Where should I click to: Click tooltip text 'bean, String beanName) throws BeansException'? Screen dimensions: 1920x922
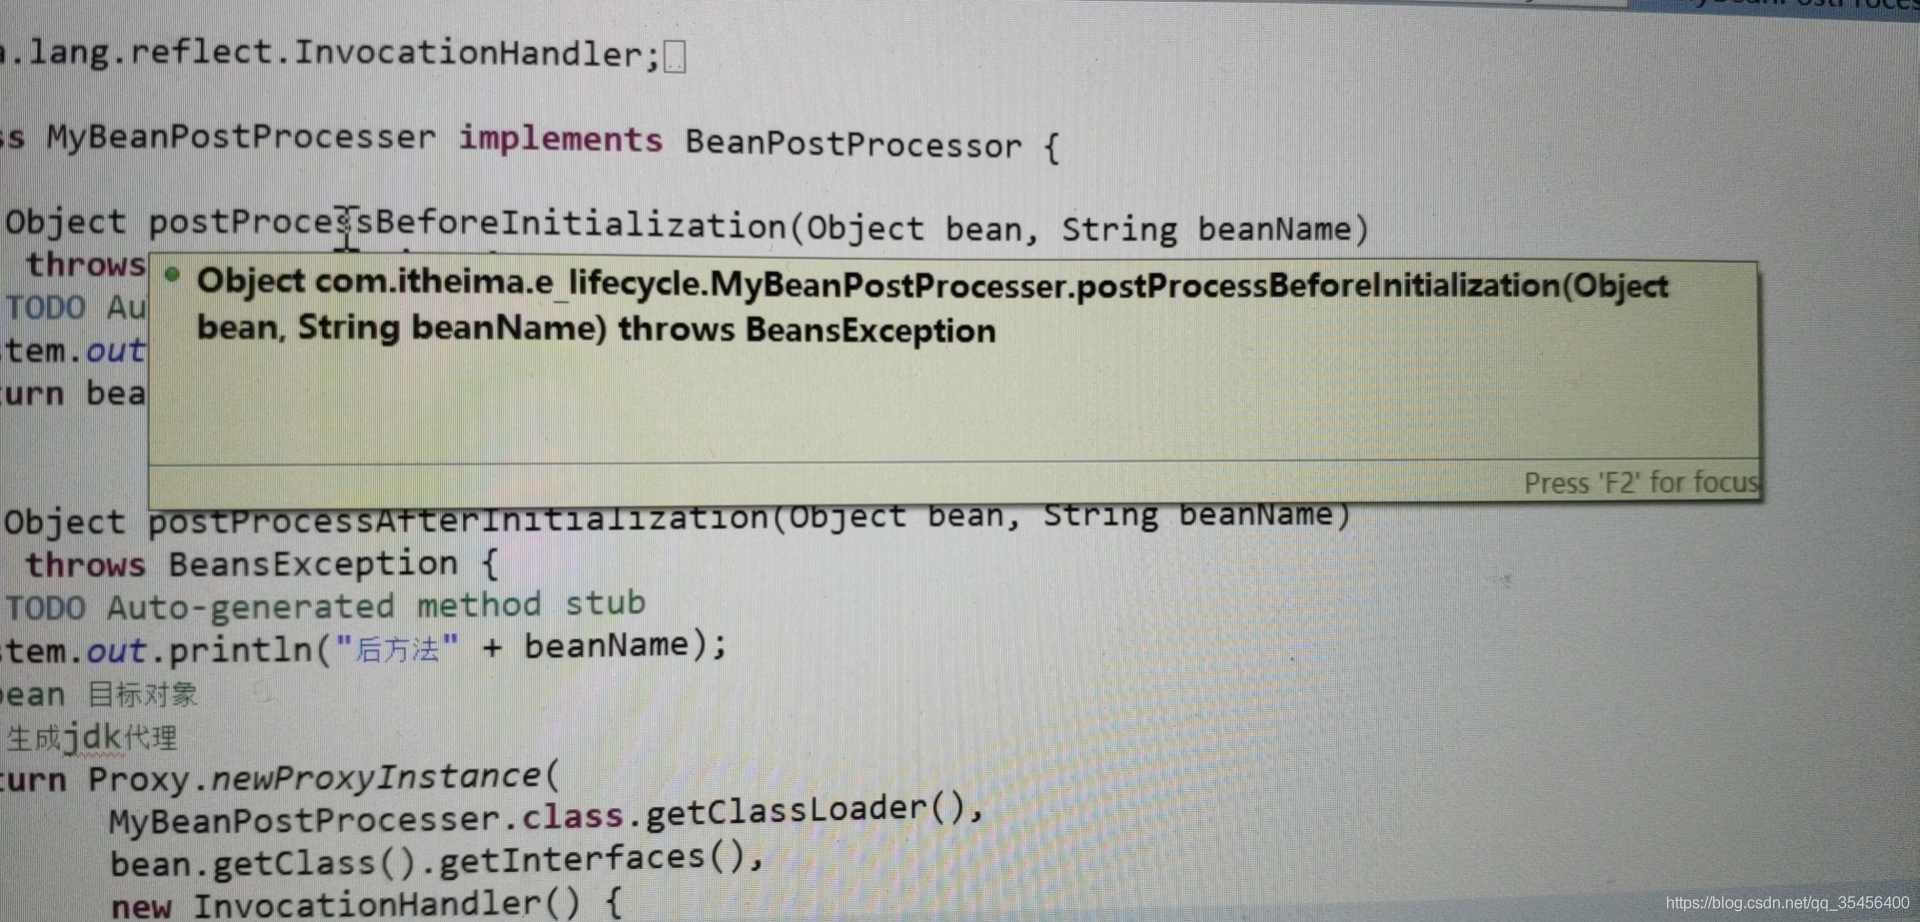596,328
